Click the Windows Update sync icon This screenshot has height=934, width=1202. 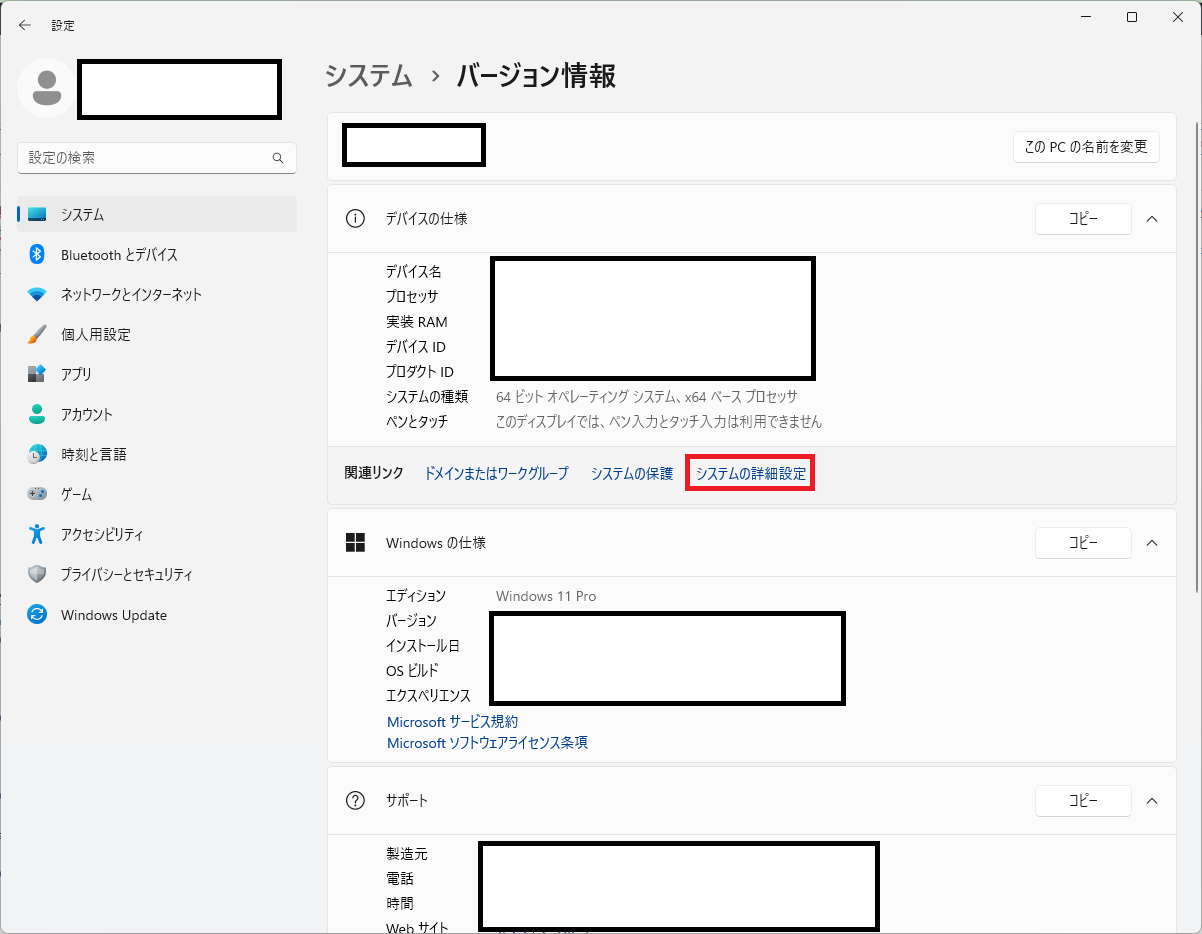click(37, 615)
